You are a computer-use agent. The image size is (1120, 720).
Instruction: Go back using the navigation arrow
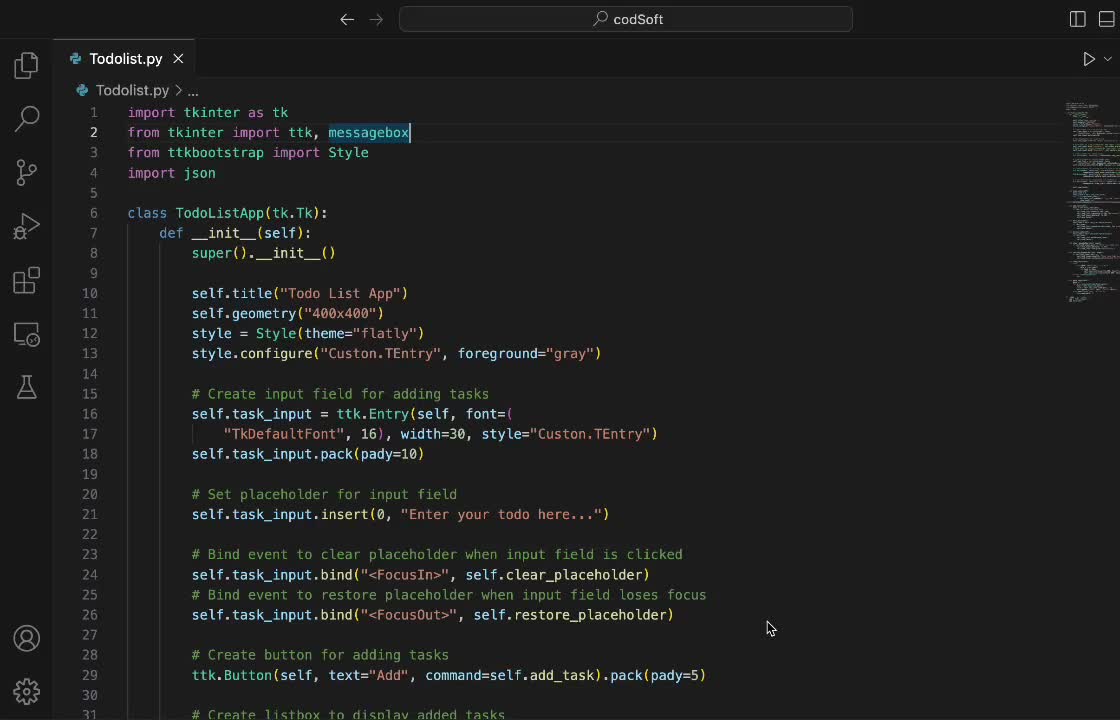pos(347,19)
